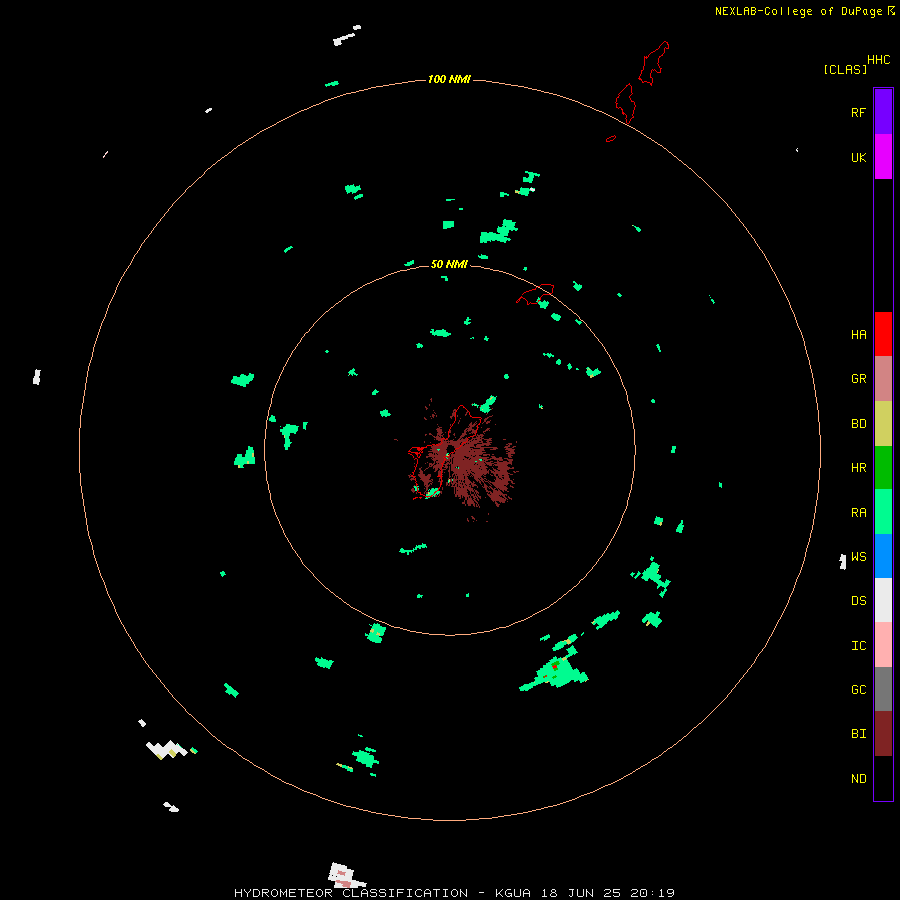Viewport: 900px width, 900px height.
Task: Click the 'WS' legend label
Action: 858,557
